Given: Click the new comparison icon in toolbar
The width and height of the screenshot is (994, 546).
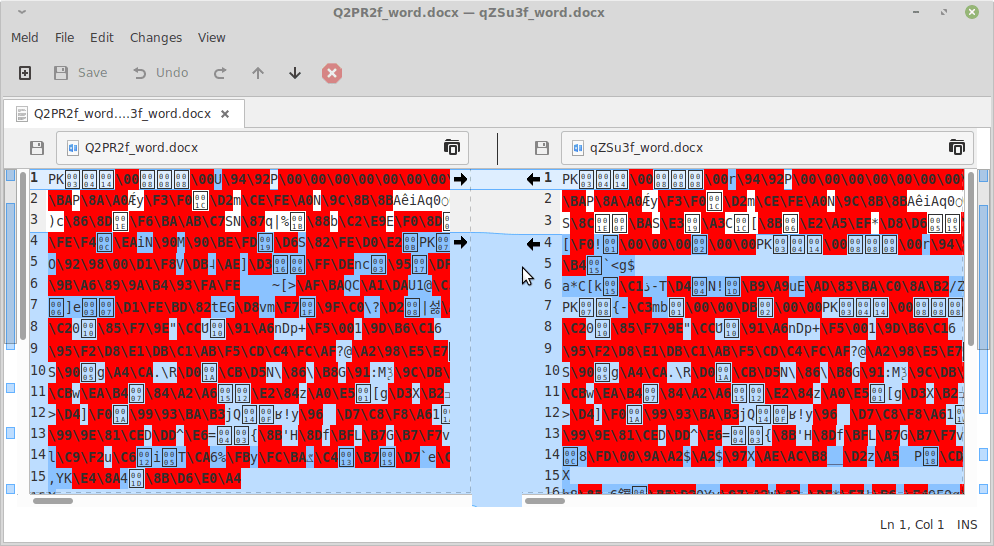Looking at the screenshot, I should pyautogui.click(x=25, y=73).
